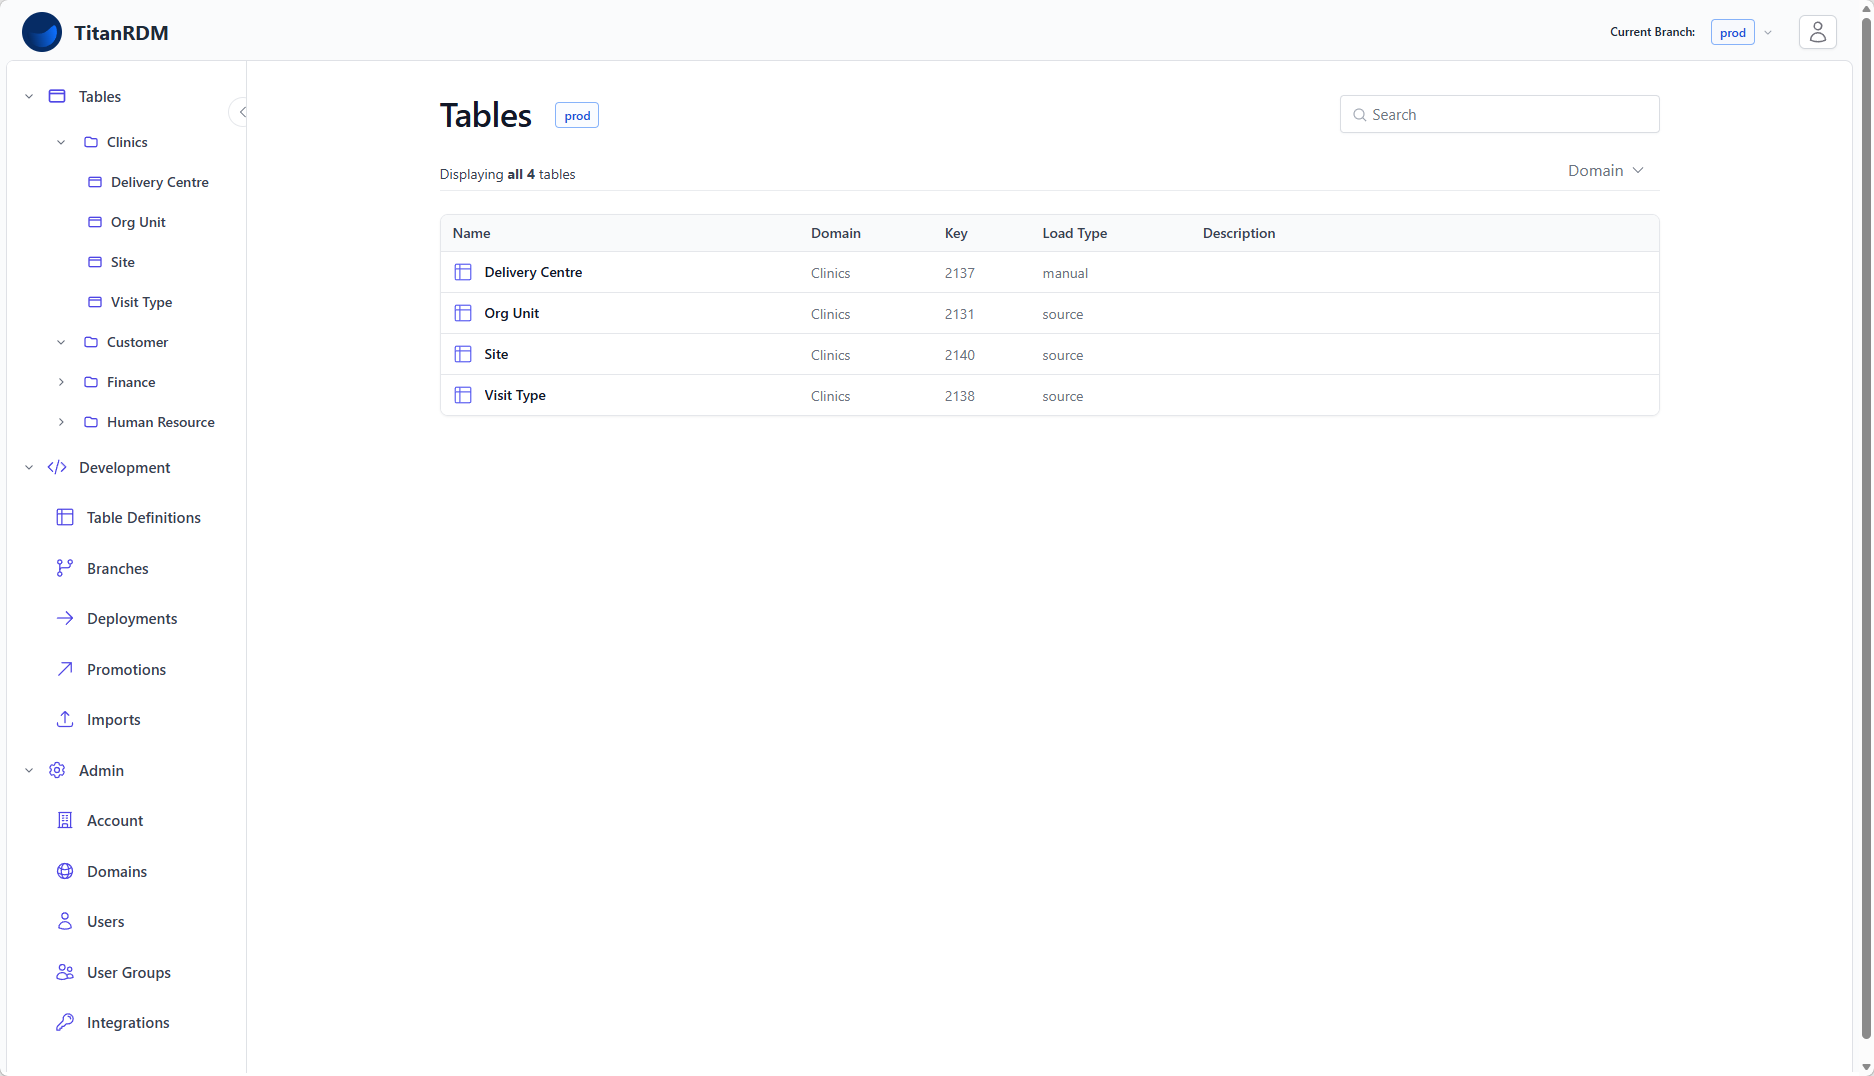
Task: Collapse the Clinics folder chevron
Action: 61,142
